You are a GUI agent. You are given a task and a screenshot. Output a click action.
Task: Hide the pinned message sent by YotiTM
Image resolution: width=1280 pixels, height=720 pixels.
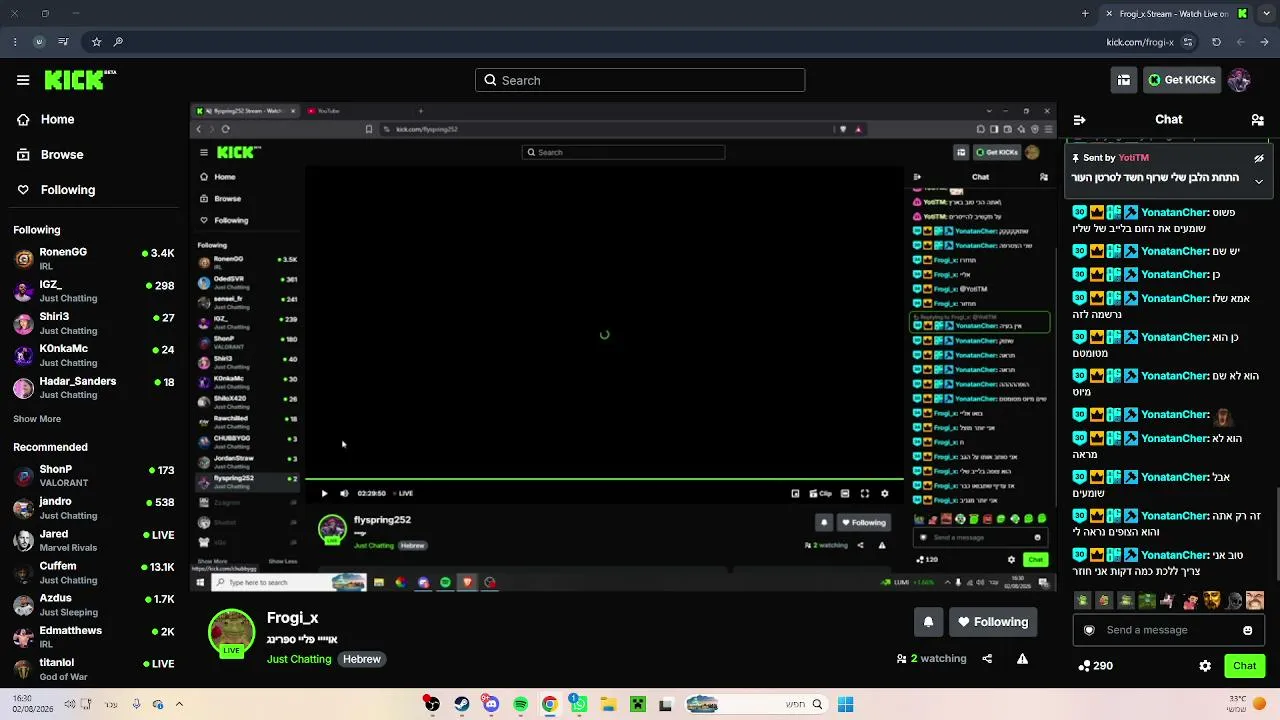(x=1259, y=158)
